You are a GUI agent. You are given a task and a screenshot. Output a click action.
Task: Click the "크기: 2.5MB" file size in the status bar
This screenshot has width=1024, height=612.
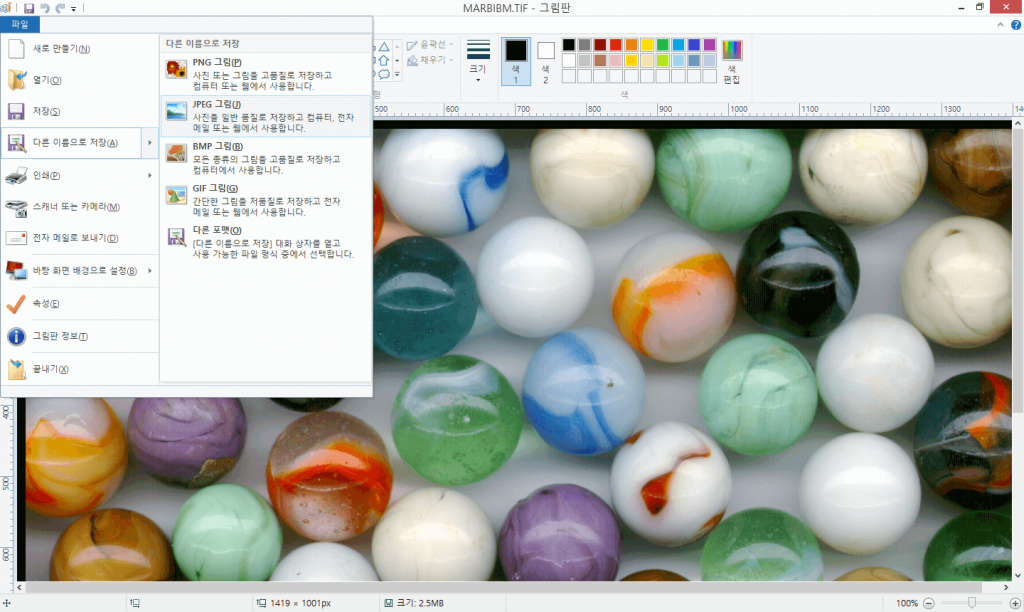(421, 603)
